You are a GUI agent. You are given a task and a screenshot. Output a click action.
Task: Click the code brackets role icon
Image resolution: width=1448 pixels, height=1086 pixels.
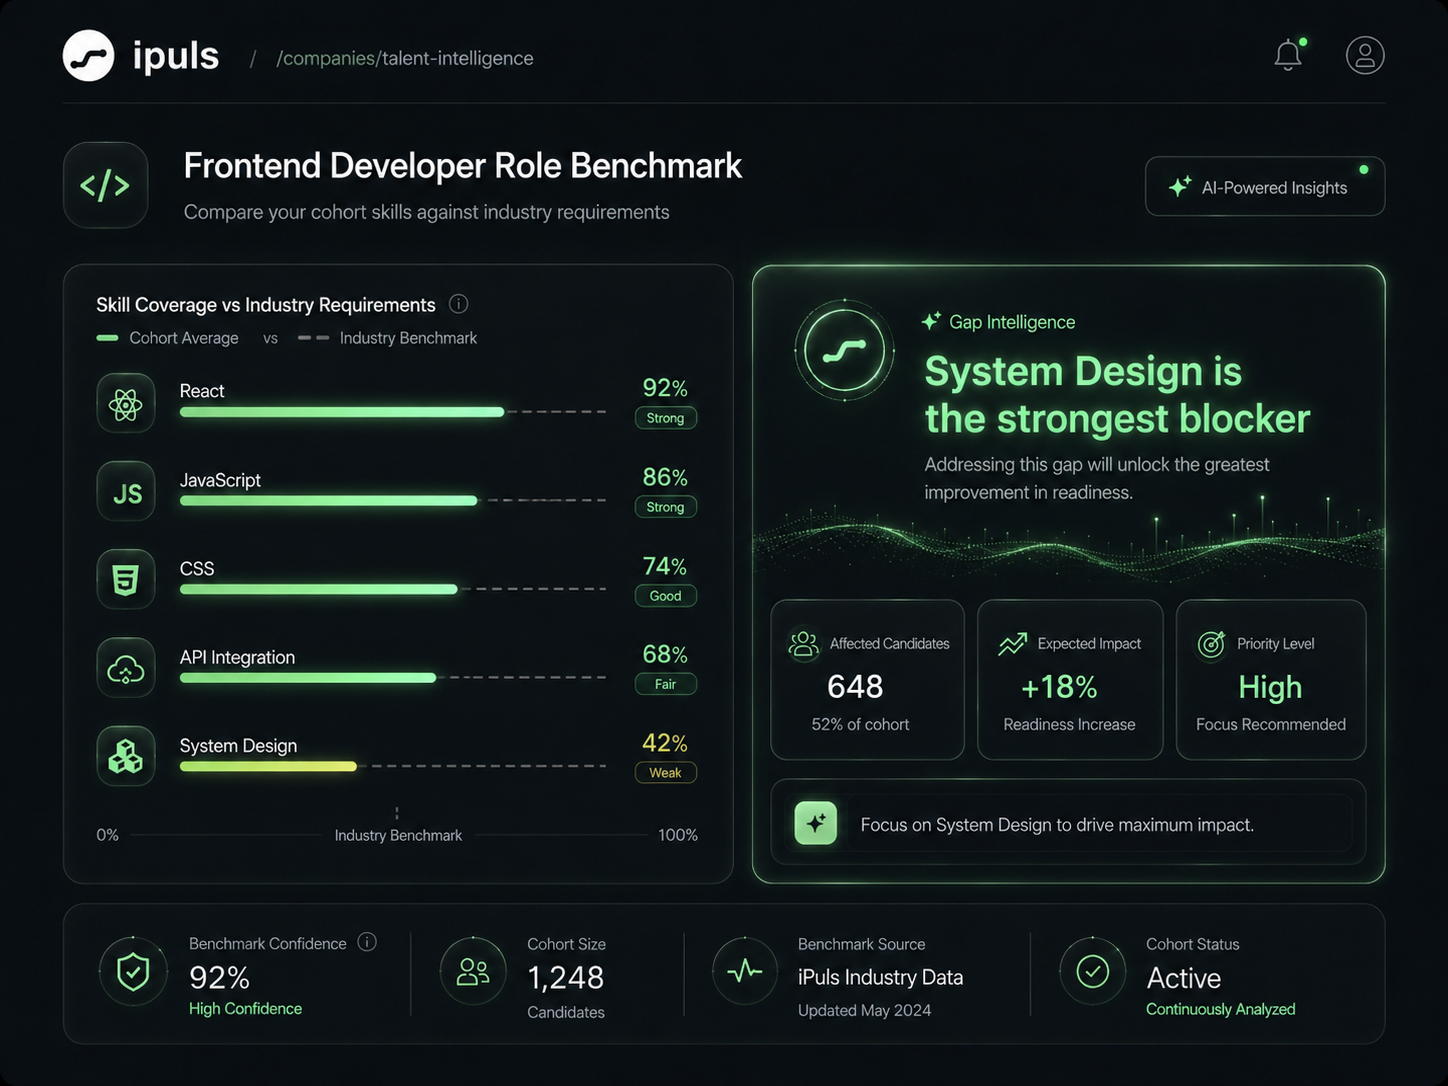click(106, 185)
